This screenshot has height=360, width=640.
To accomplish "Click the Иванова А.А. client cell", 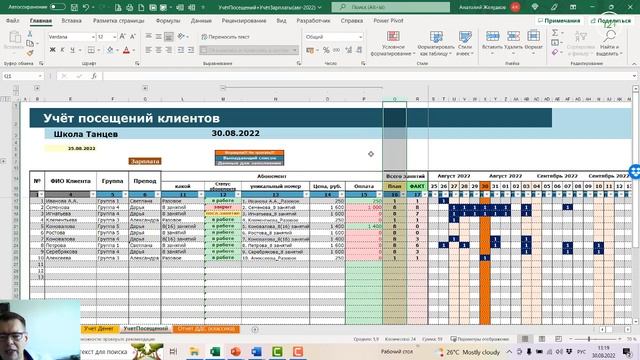I will [70, 201].
